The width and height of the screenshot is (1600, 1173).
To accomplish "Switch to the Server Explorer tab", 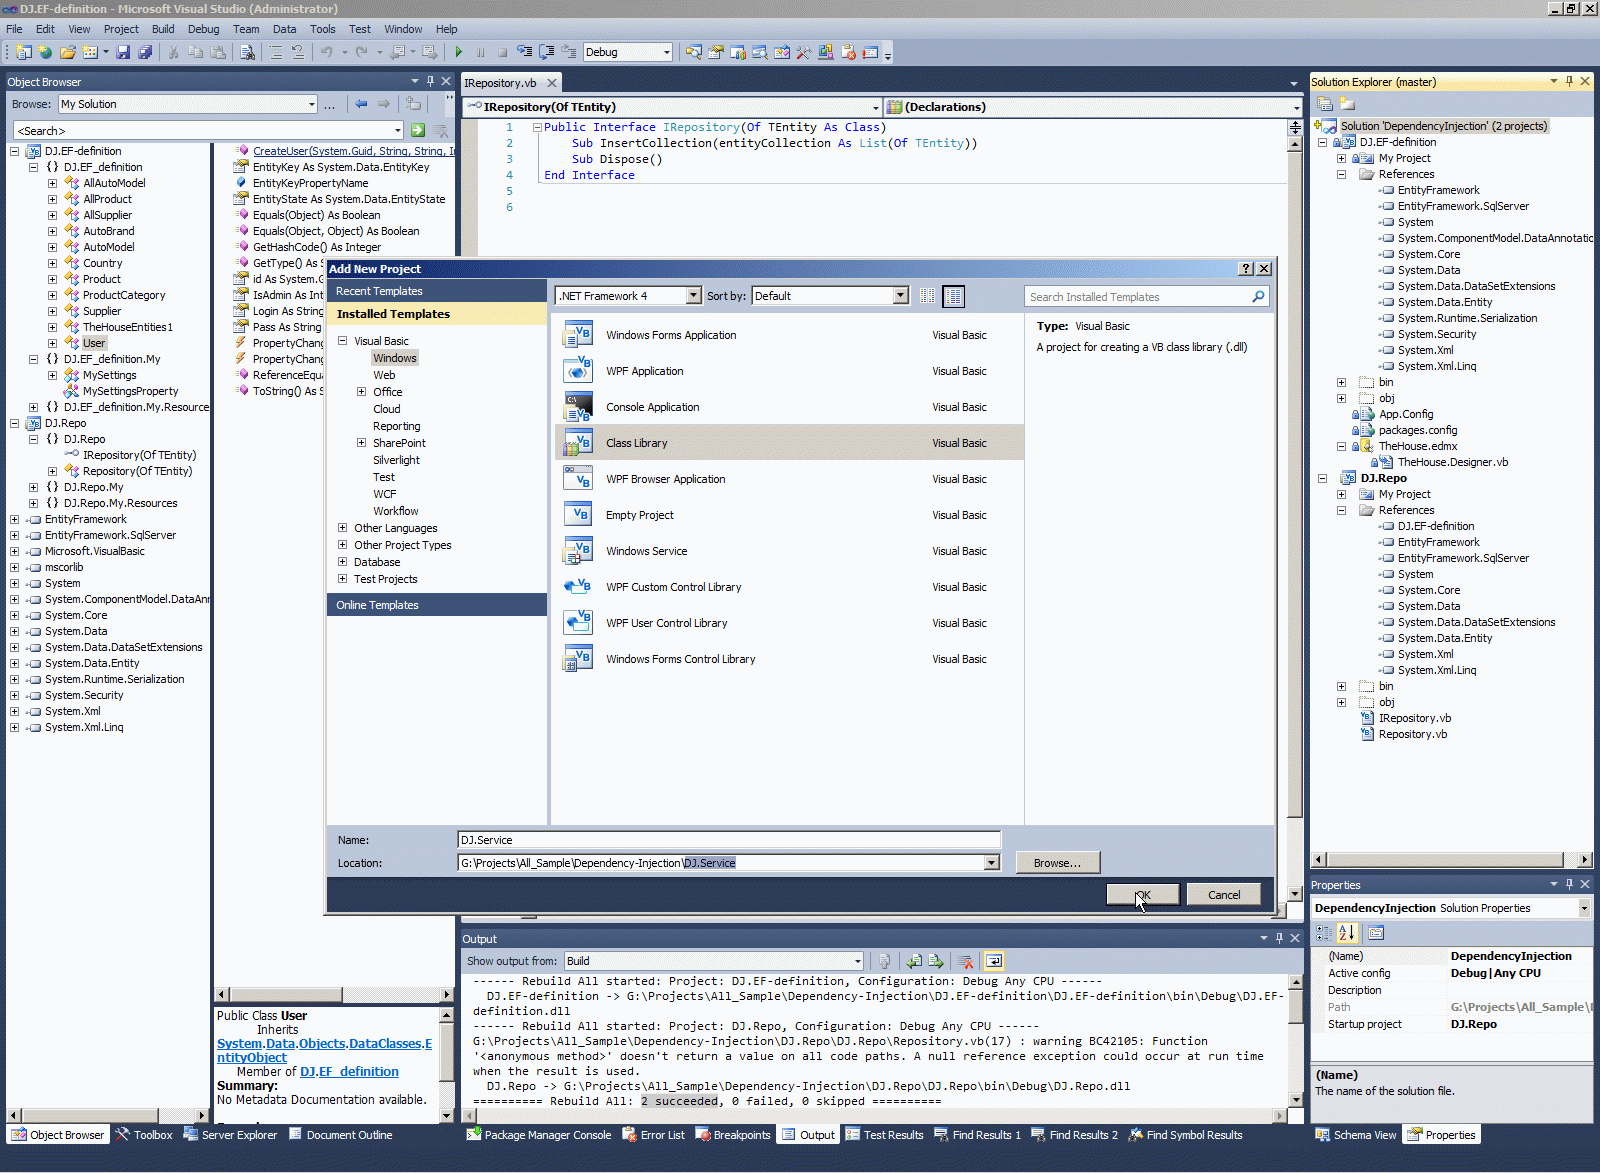I will click(231, 1135).
